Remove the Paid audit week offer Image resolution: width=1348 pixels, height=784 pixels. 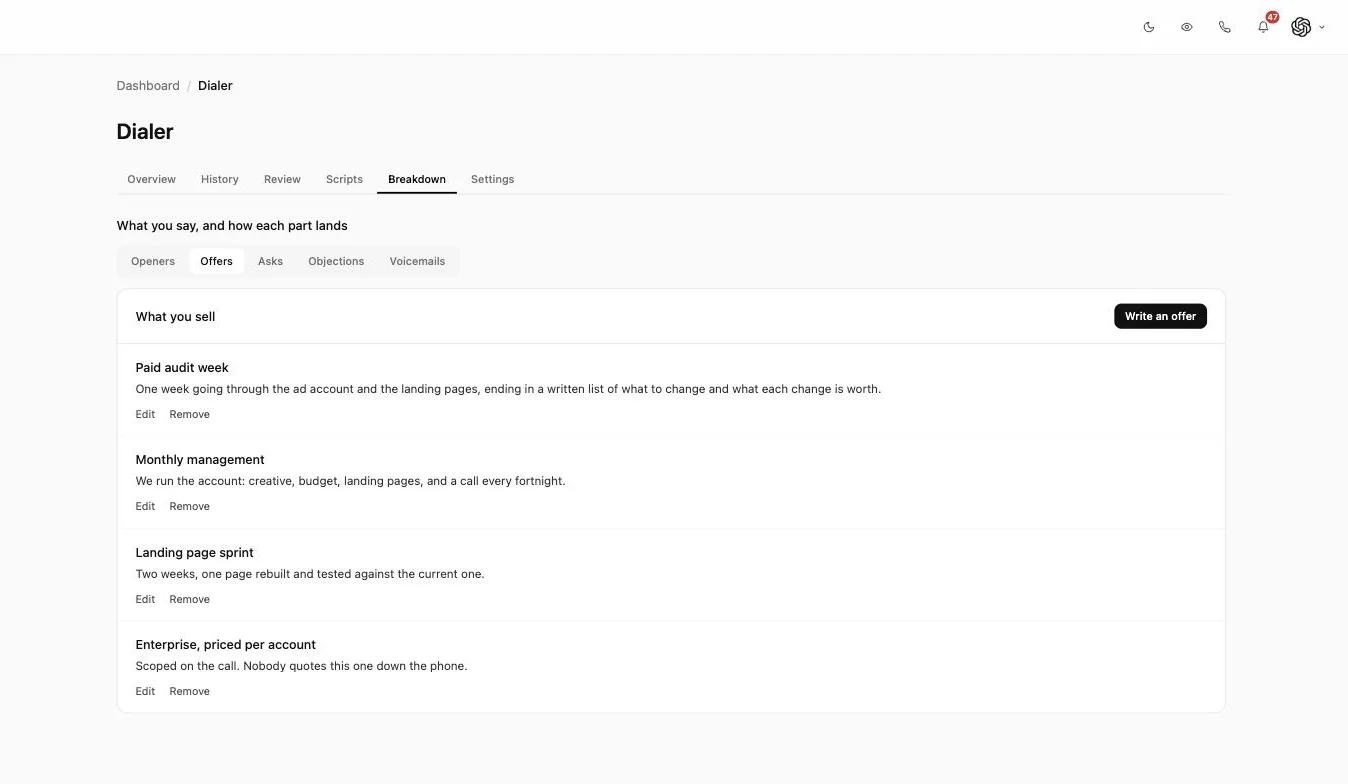189,414
